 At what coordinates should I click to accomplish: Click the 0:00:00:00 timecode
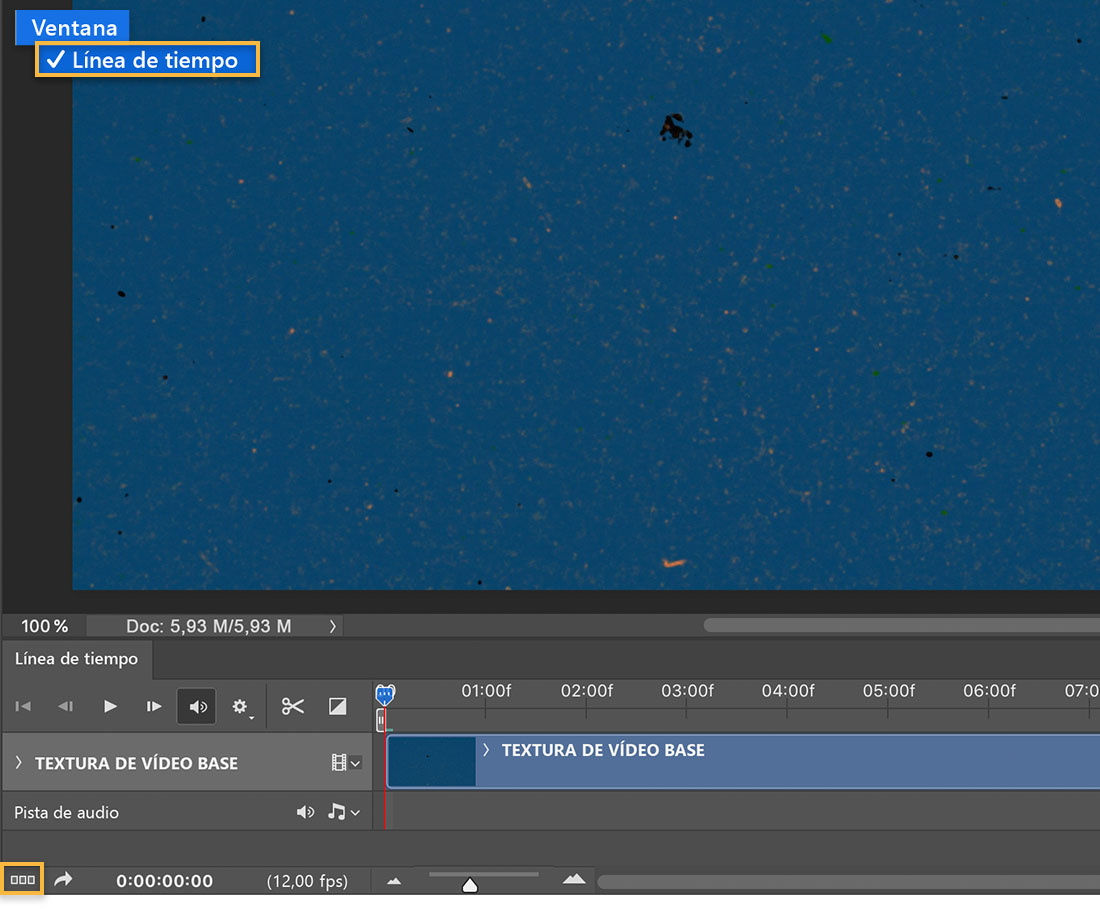pyautogui.click(x=164, y=881)
